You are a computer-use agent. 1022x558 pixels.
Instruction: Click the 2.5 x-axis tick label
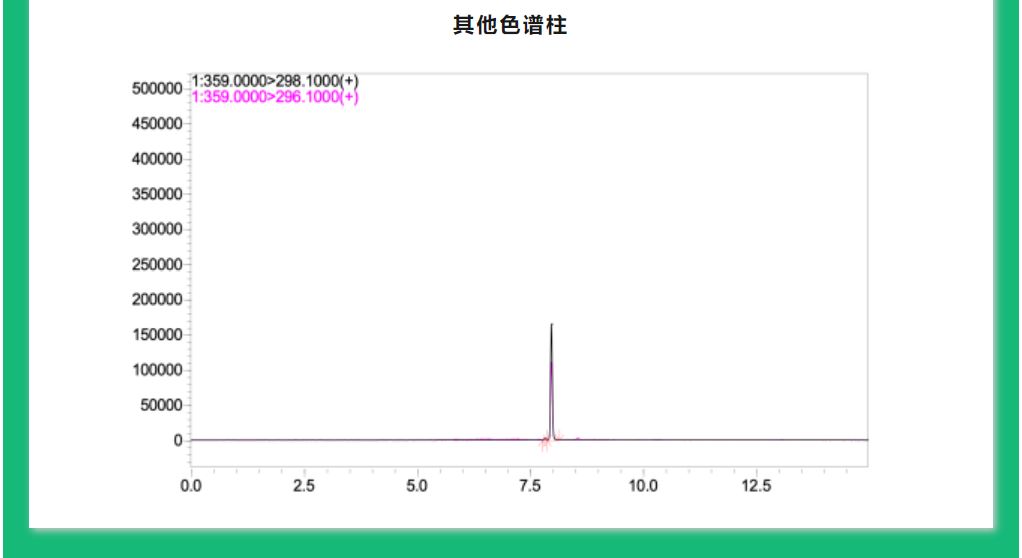(303, 486)
